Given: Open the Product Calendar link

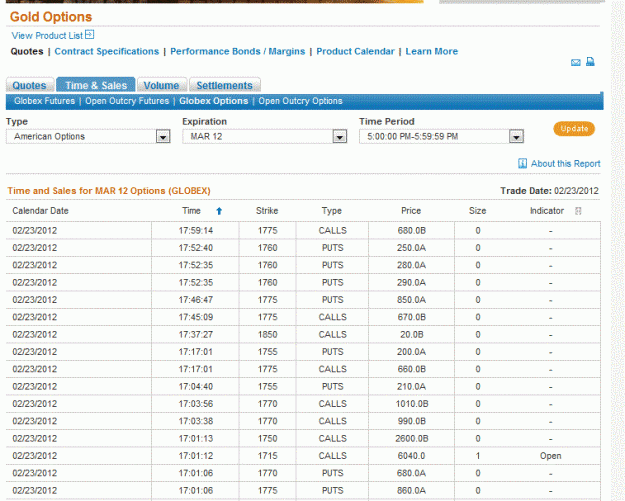Looking at the screenshot, I should tap(355, 51).
